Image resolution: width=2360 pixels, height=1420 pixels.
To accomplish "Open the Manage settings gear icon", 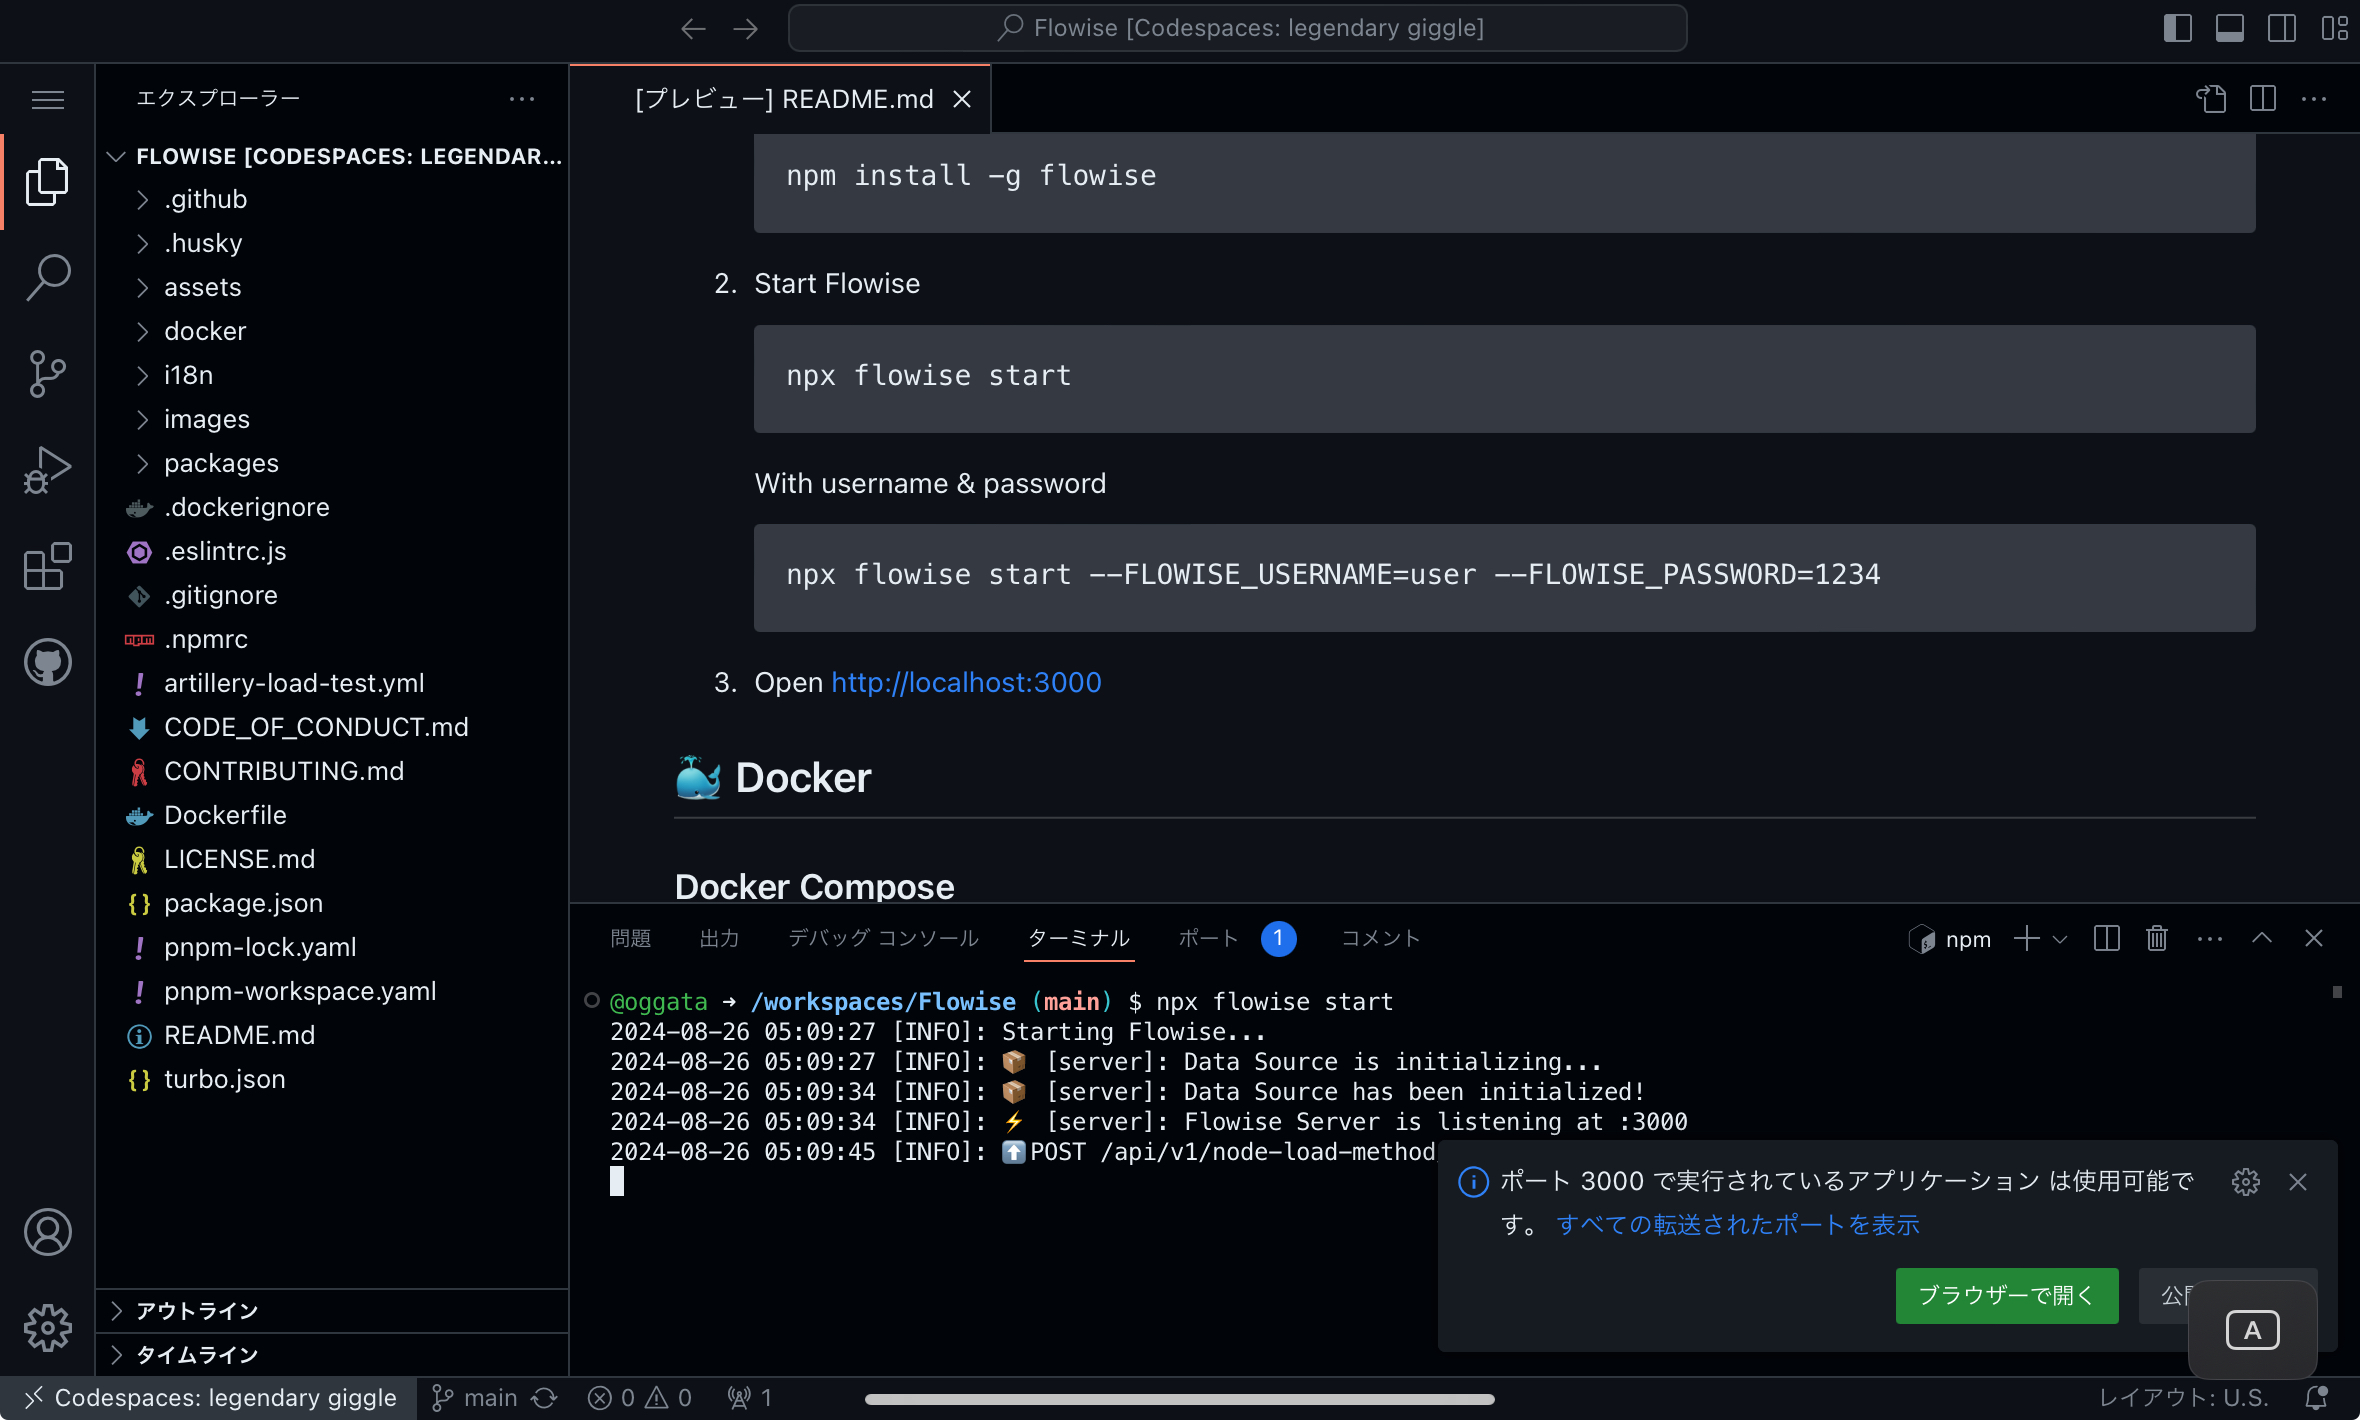I will click(47, 1328).
